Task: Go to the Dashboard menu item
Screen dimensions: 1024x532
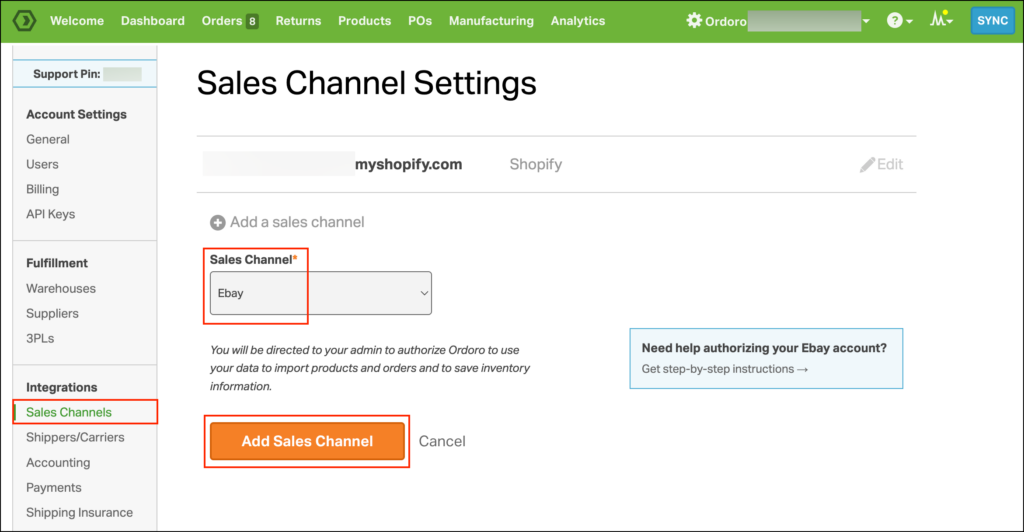Action: pyautogui.click(x=153, y=21)
